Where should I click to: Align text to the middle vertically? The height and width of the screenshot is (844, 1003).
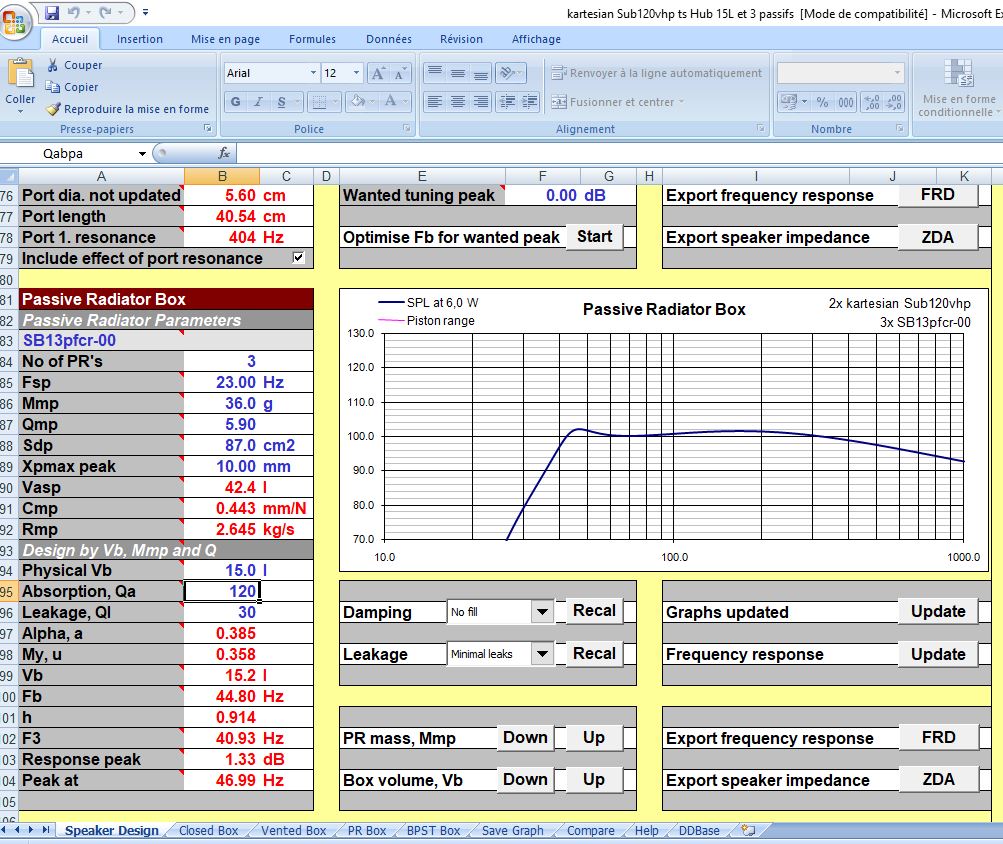[x=458, y=72]
